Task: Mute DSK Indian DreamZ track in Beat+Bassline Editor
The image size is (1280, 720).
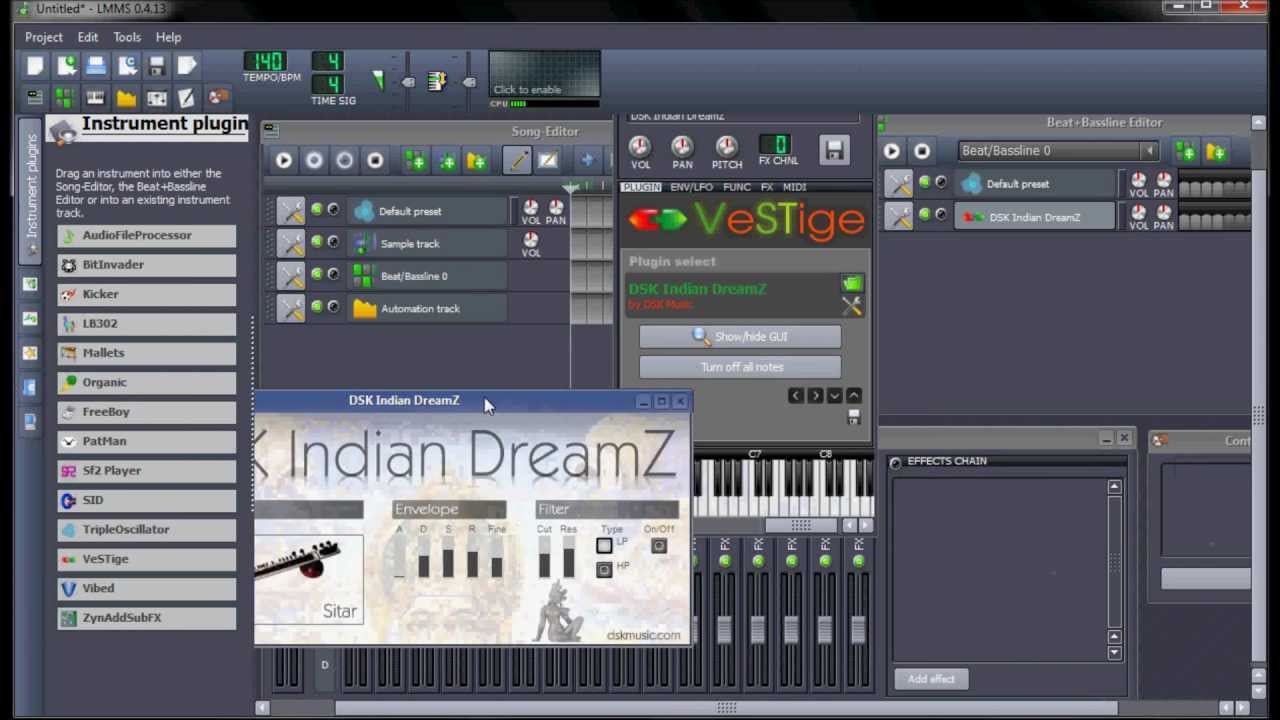Action: click(x=925, y=215)
